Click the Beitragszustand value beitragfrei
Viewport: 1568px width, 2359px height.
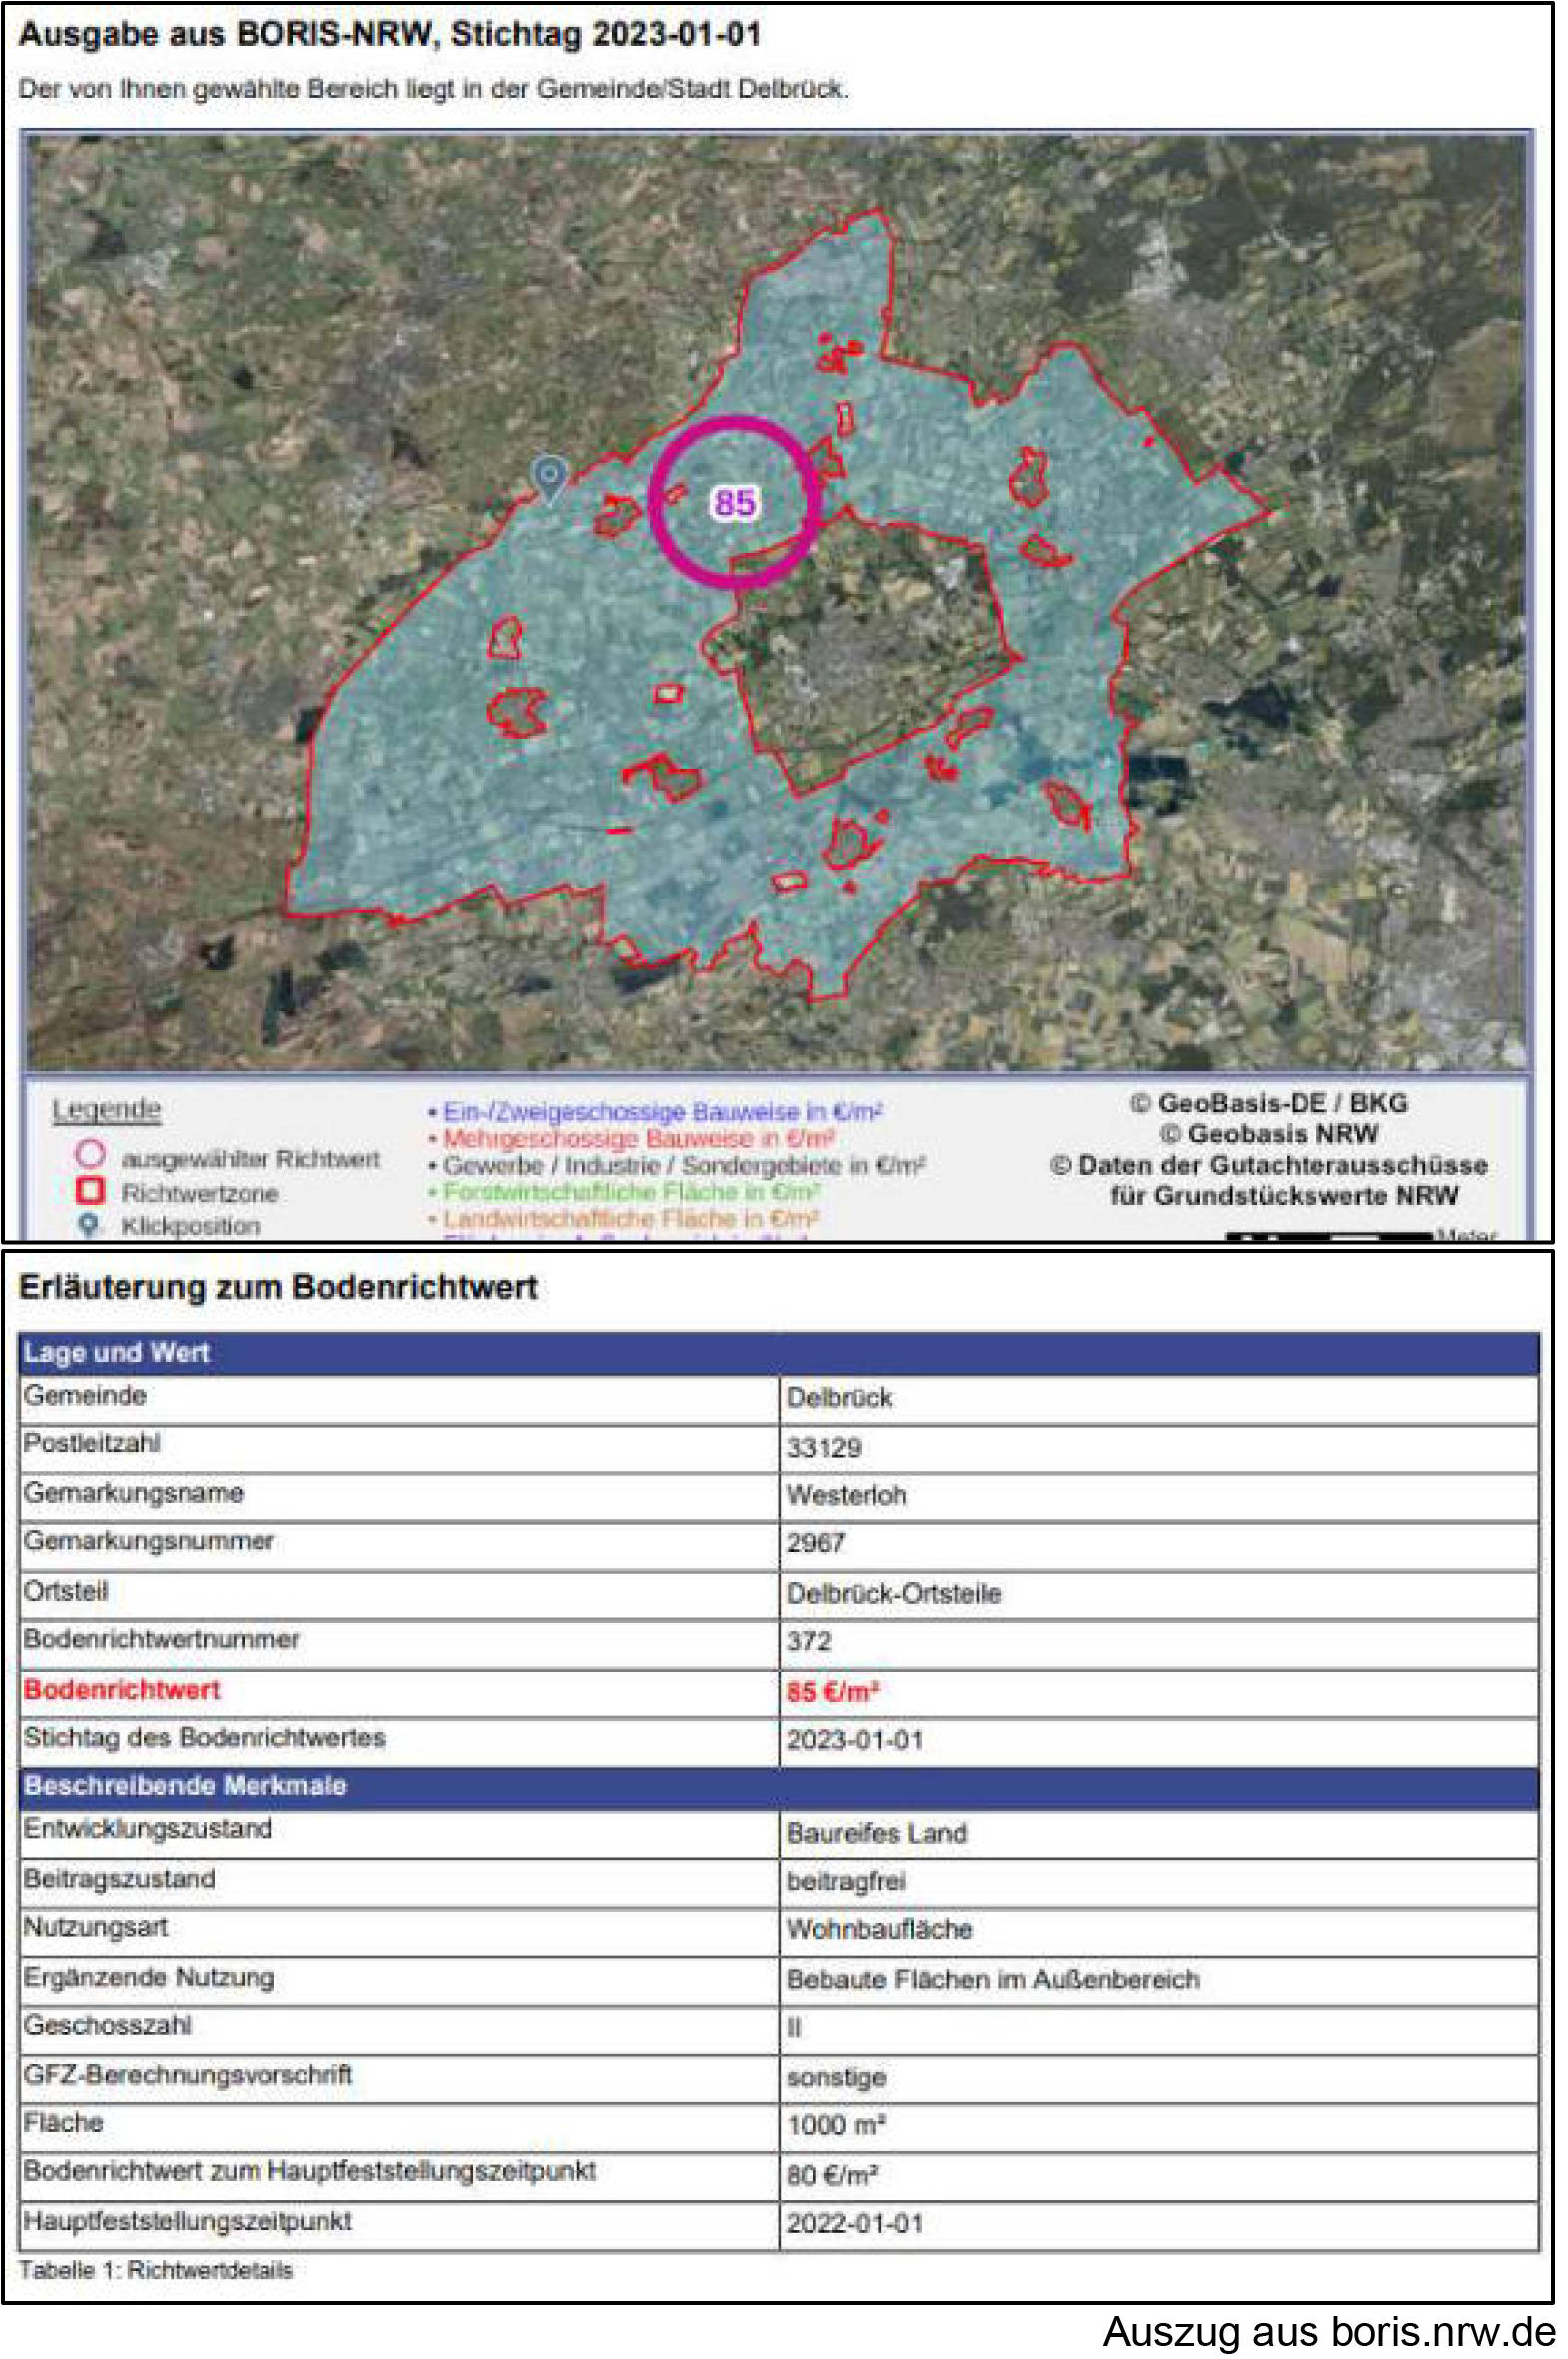tap(846, 1881)
